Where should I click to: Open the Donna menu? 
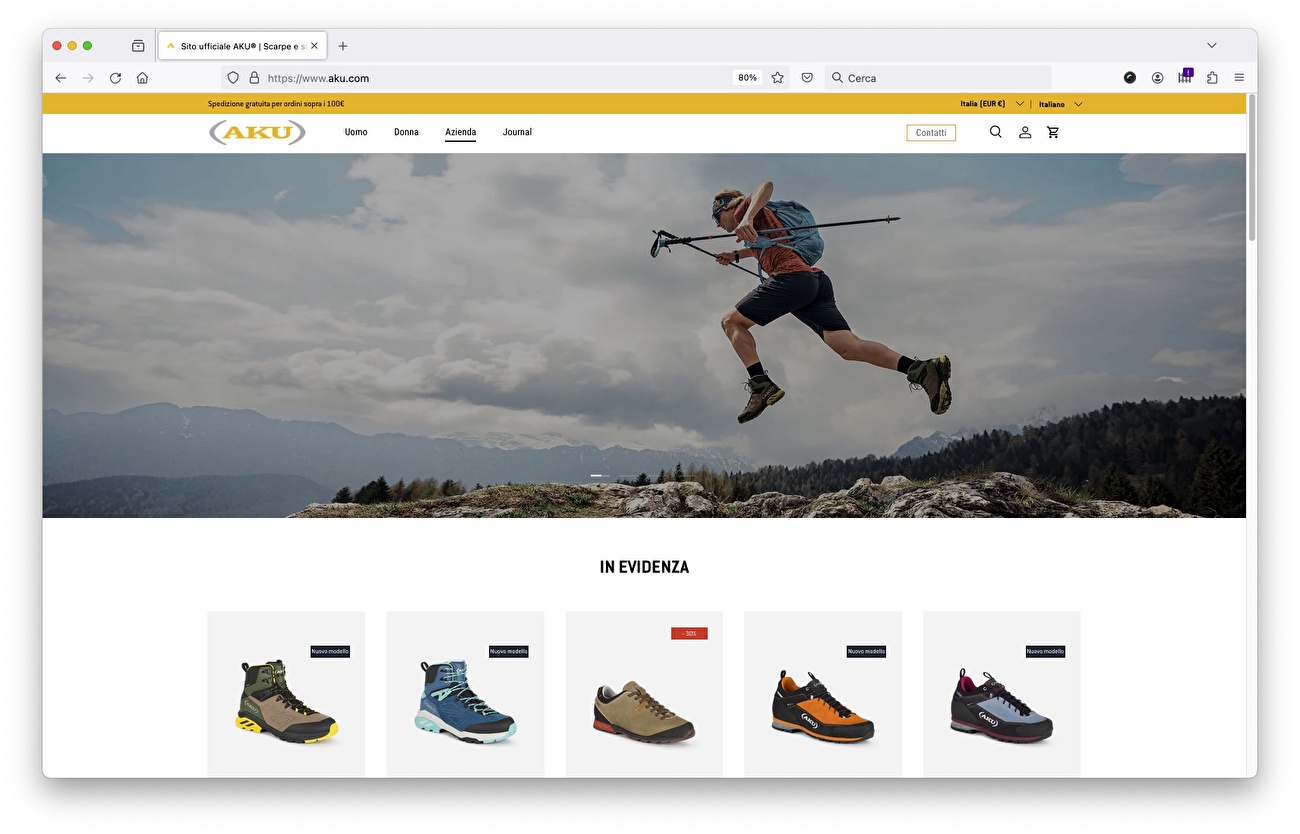point(406,132)
